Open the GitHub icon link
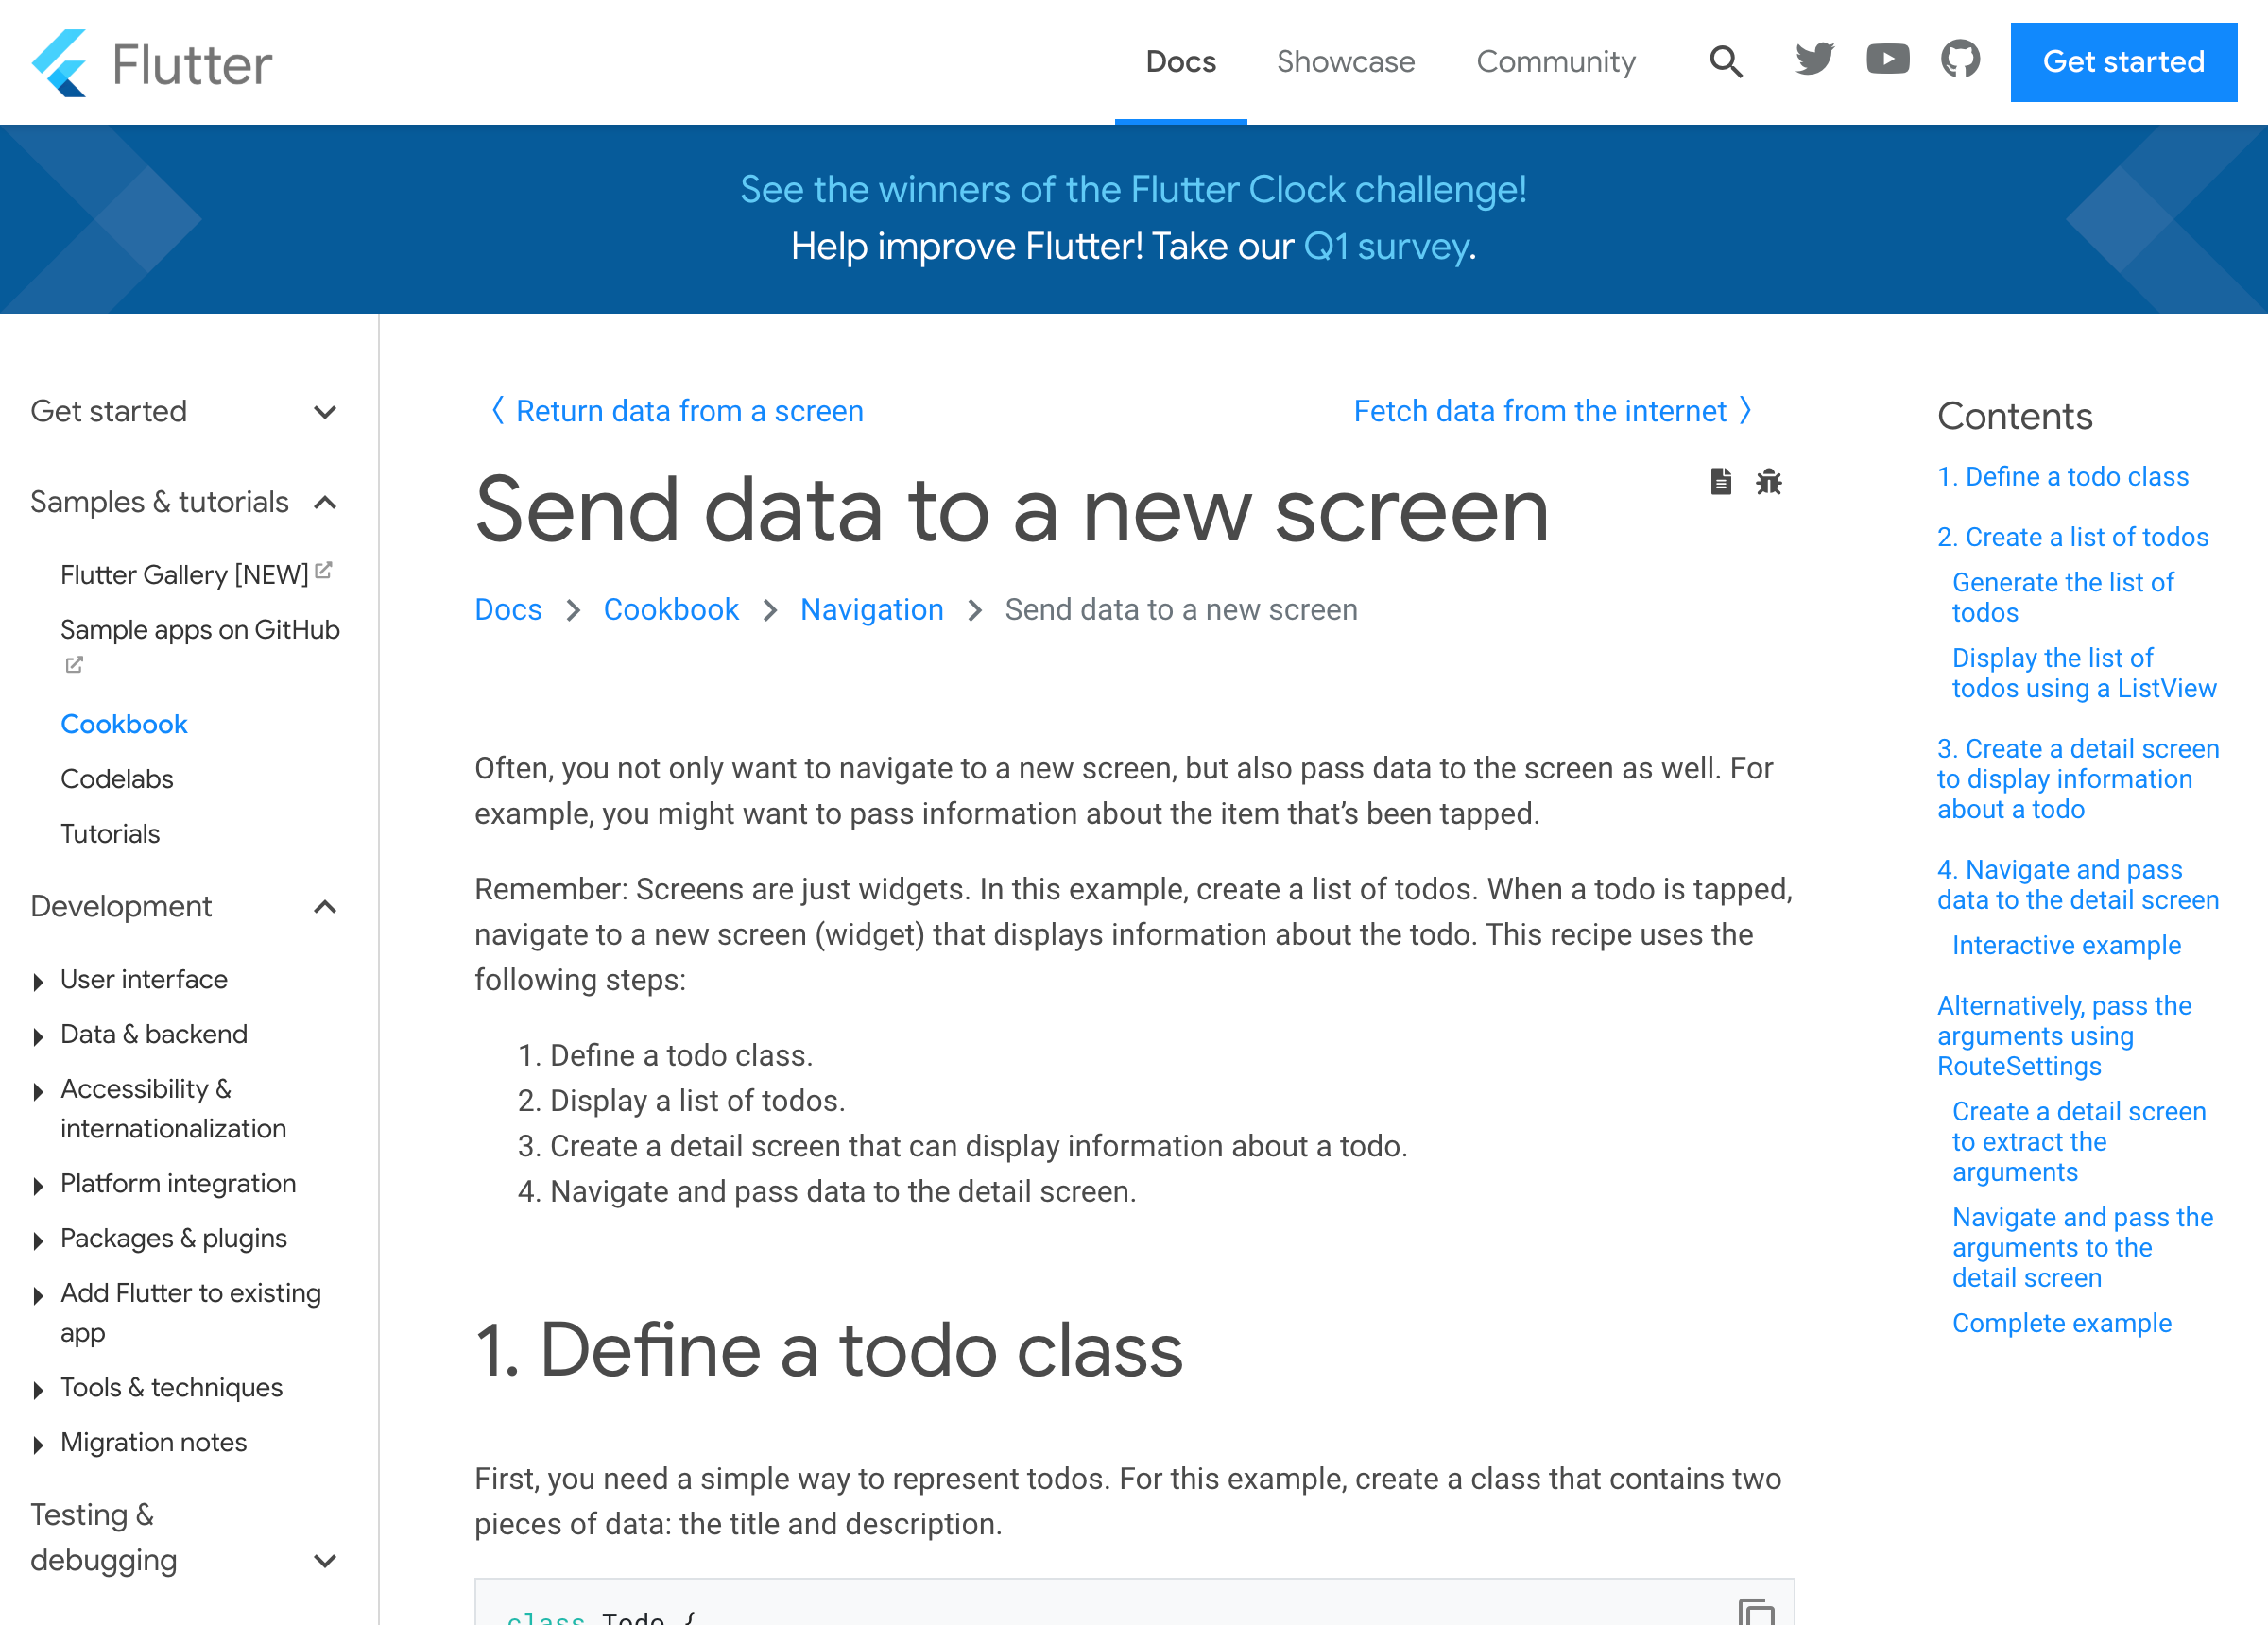The height and width of the screenshot is (1625, 2268). pos(1960,60)
